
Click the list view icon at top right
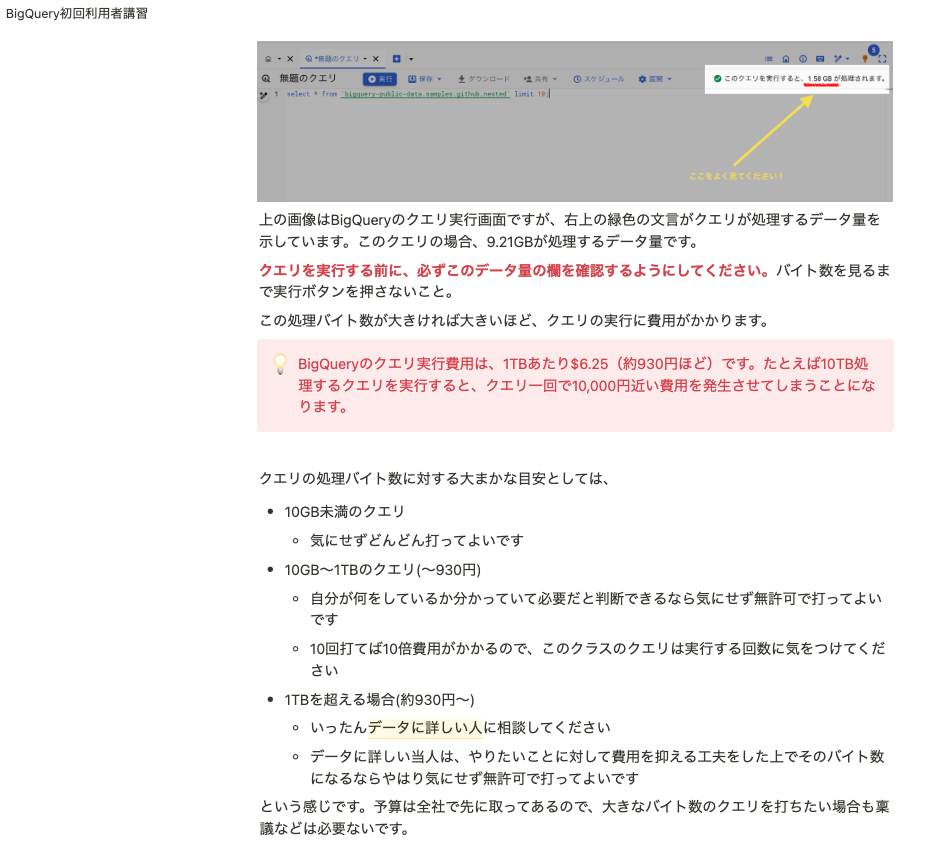(x=769, y=59)
